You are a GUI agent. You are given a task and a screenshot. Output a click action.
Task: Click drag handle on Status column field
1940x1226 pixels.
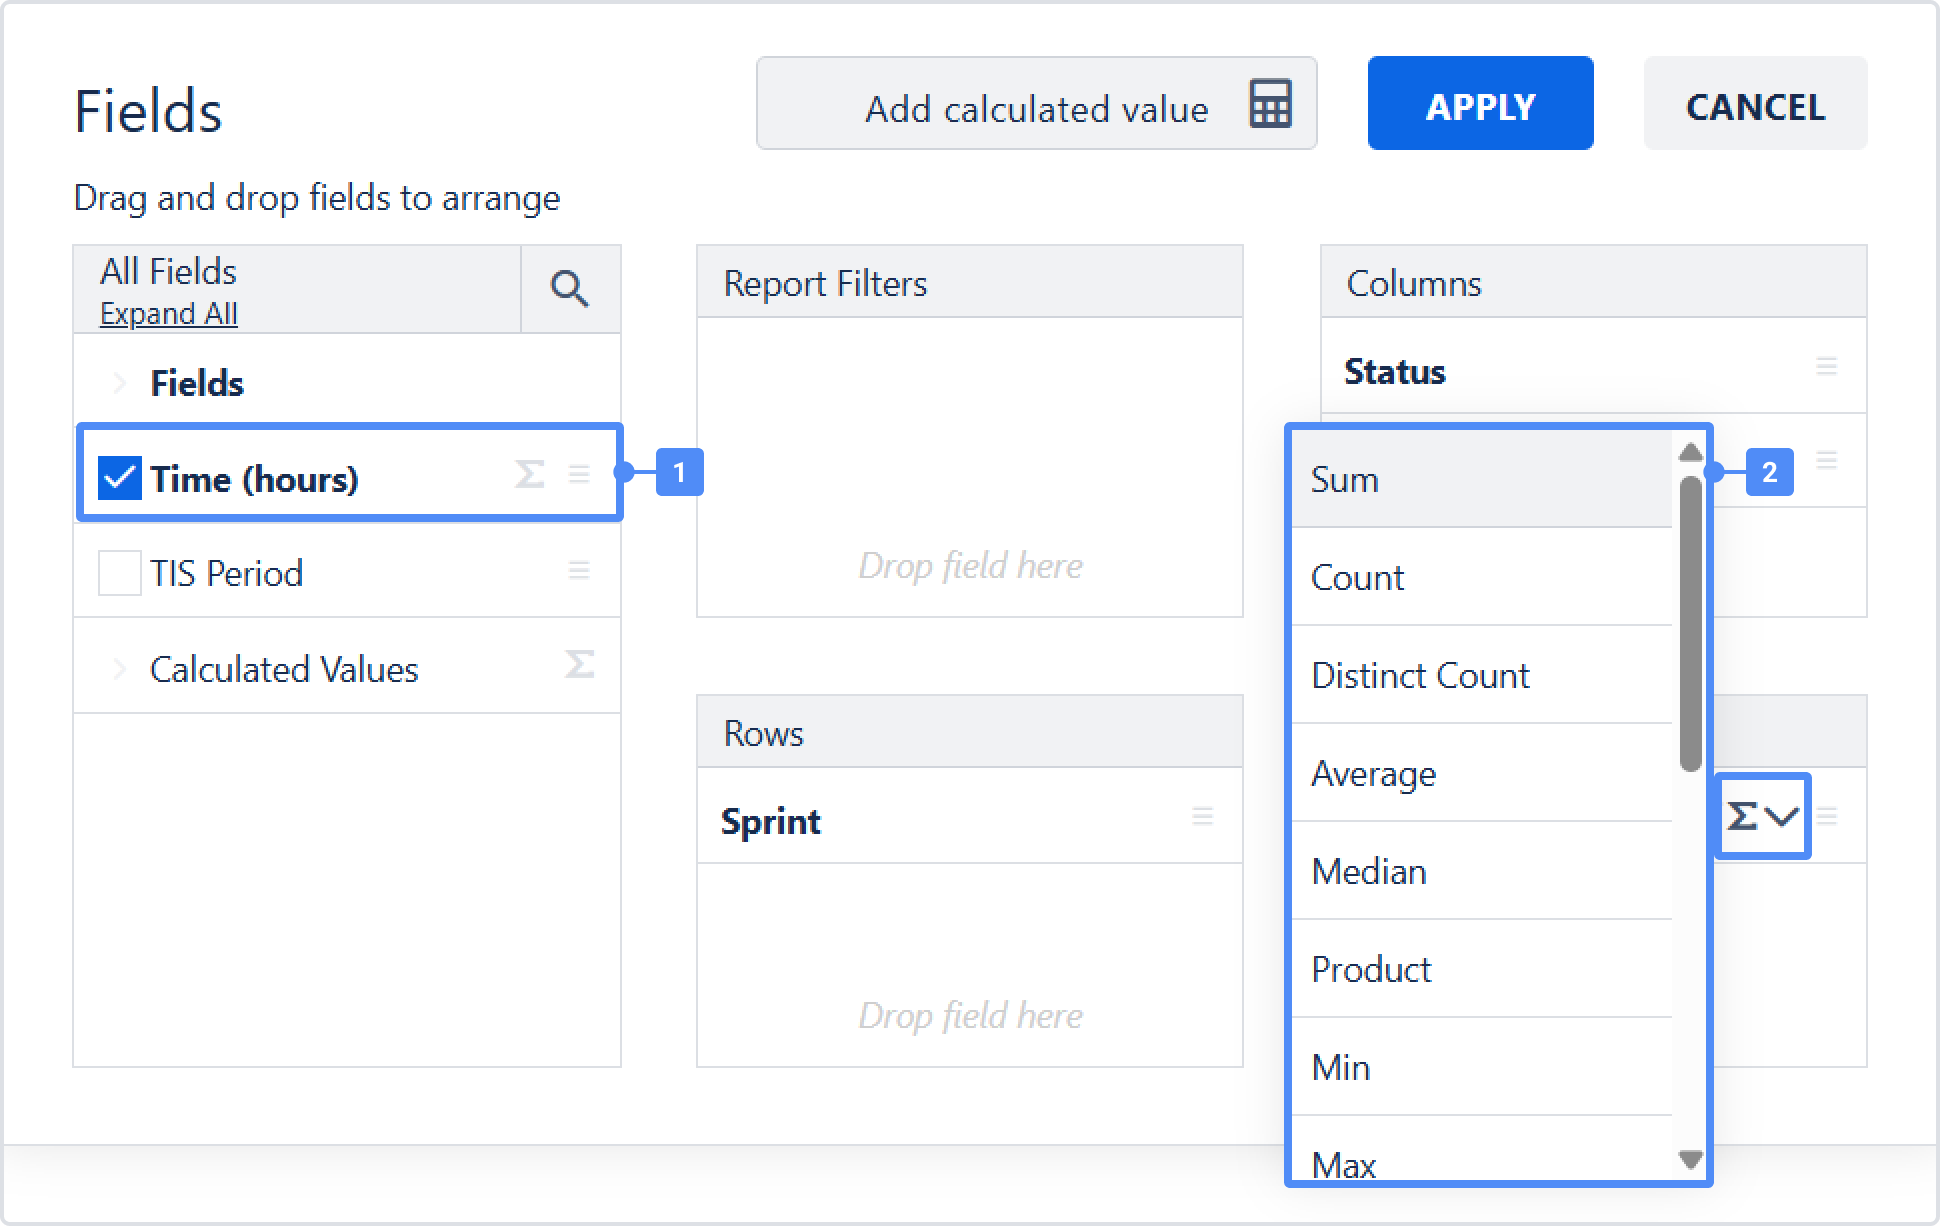[1826, 366]
